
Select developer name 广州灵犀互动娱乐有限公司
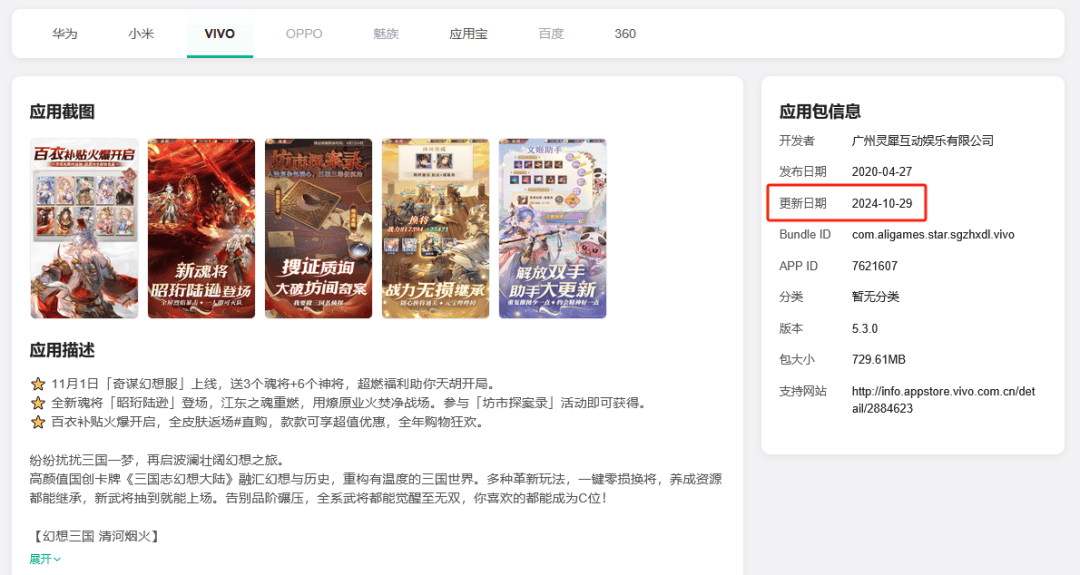click(922, 140)
